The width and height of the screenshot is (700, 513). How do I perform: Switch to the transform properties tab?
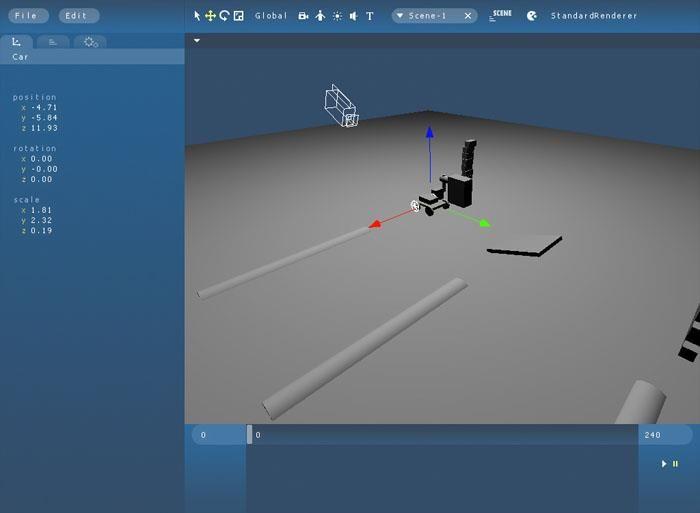tap(17, 41)
